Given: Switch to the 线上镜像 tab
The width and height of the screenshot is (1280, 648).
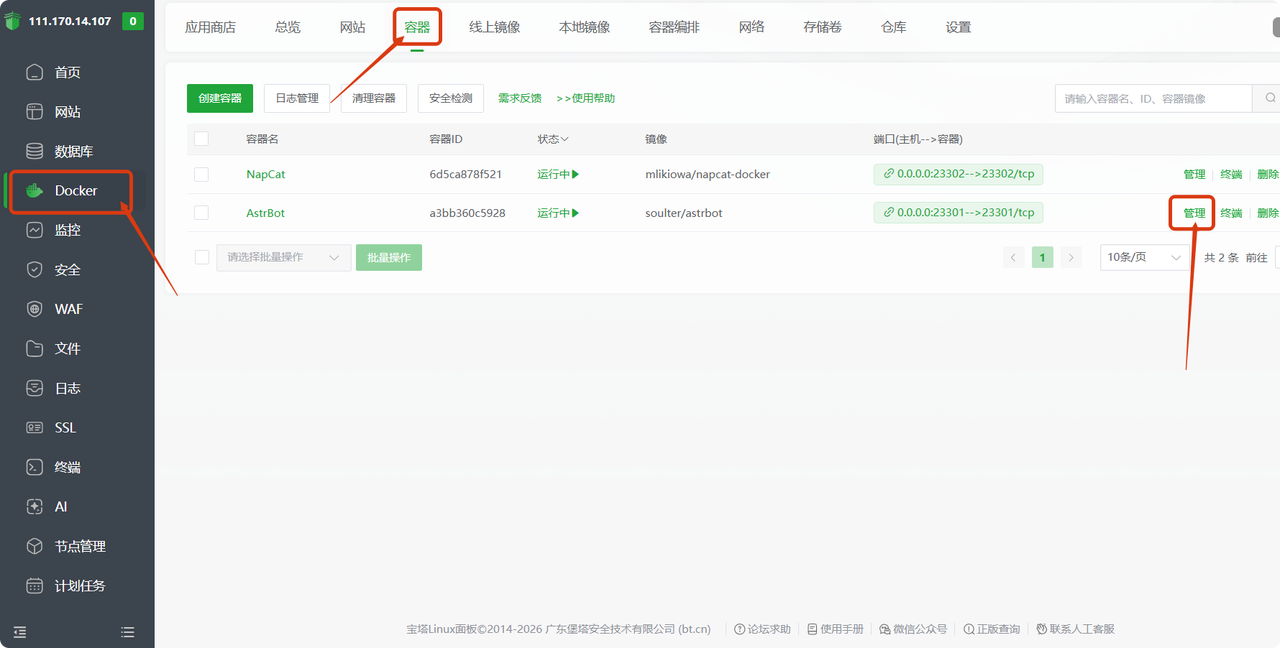Looking at the screenshot, I should 495,27.
